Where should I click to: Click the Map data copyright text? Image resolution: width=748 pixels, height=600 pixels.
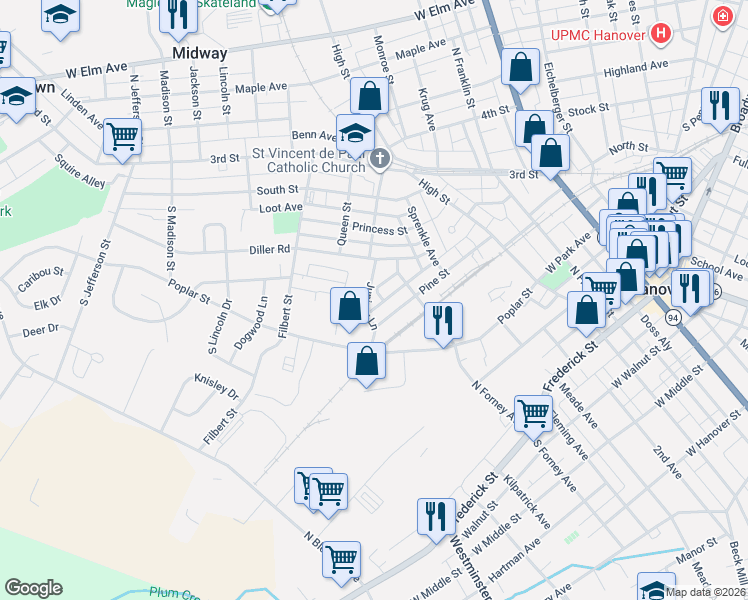[x=706, y=592]
